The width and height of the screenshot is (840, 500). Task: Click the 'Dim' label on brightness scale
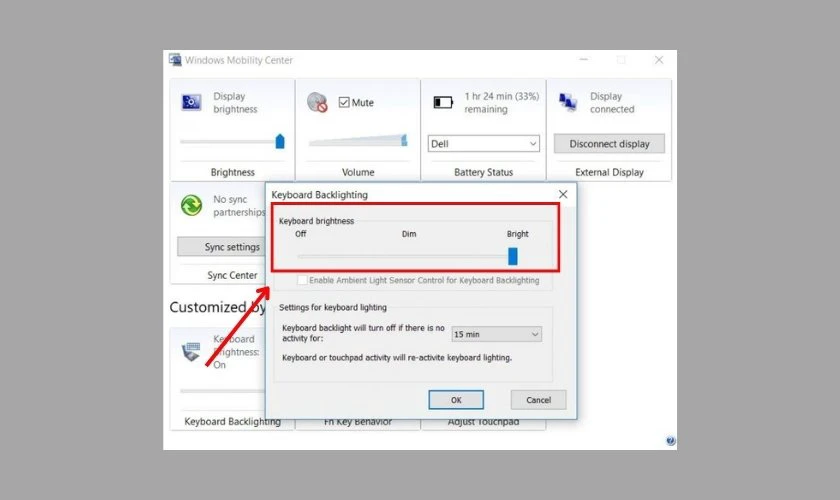pos(409,234)
